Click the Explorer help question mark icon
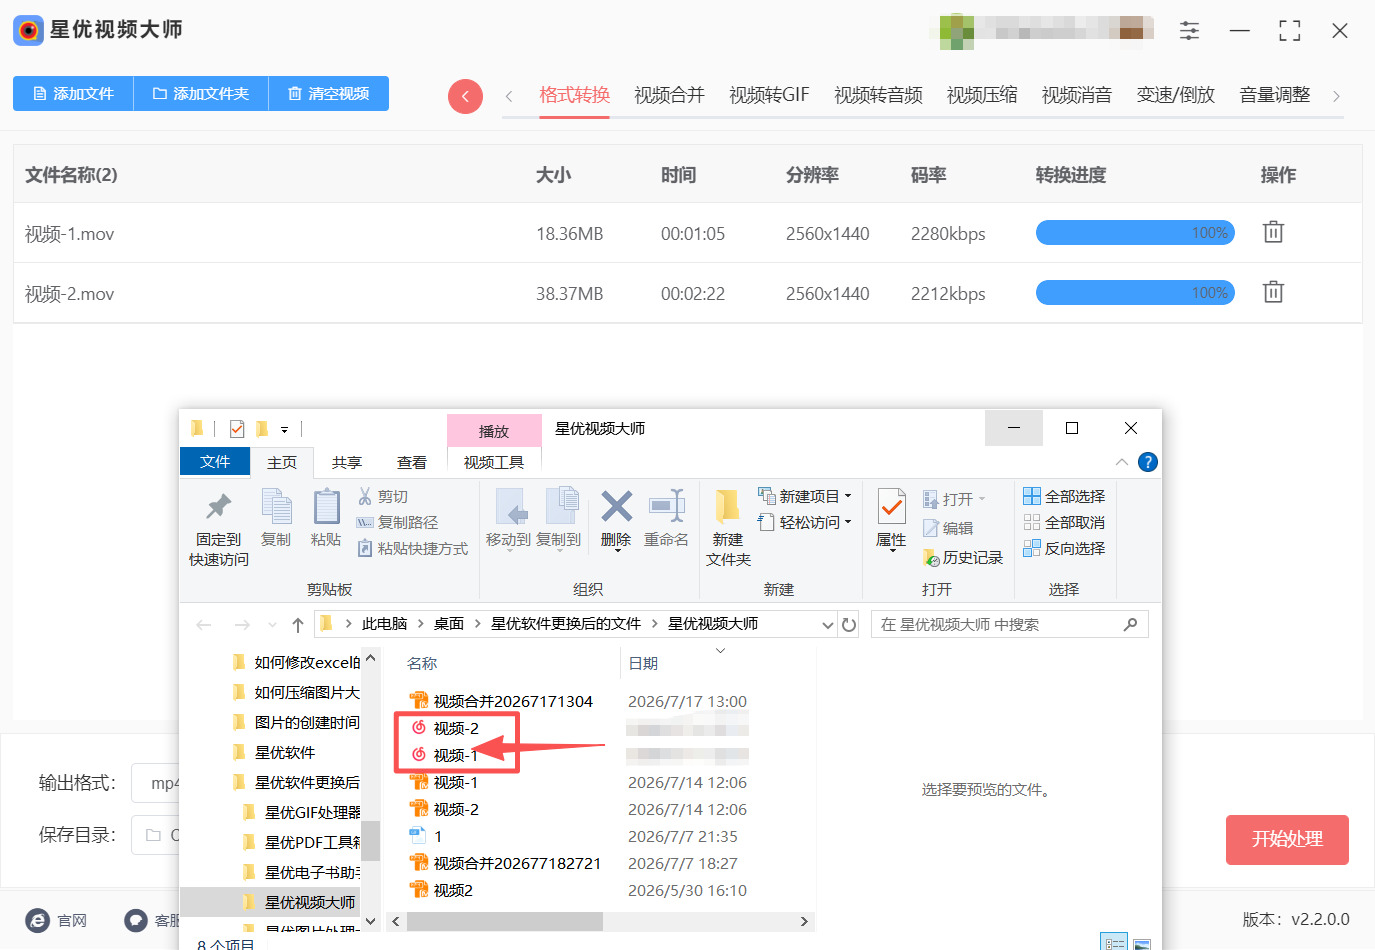The height and width of the screenshot is (950, 1375). click(x=1147, y=462)
